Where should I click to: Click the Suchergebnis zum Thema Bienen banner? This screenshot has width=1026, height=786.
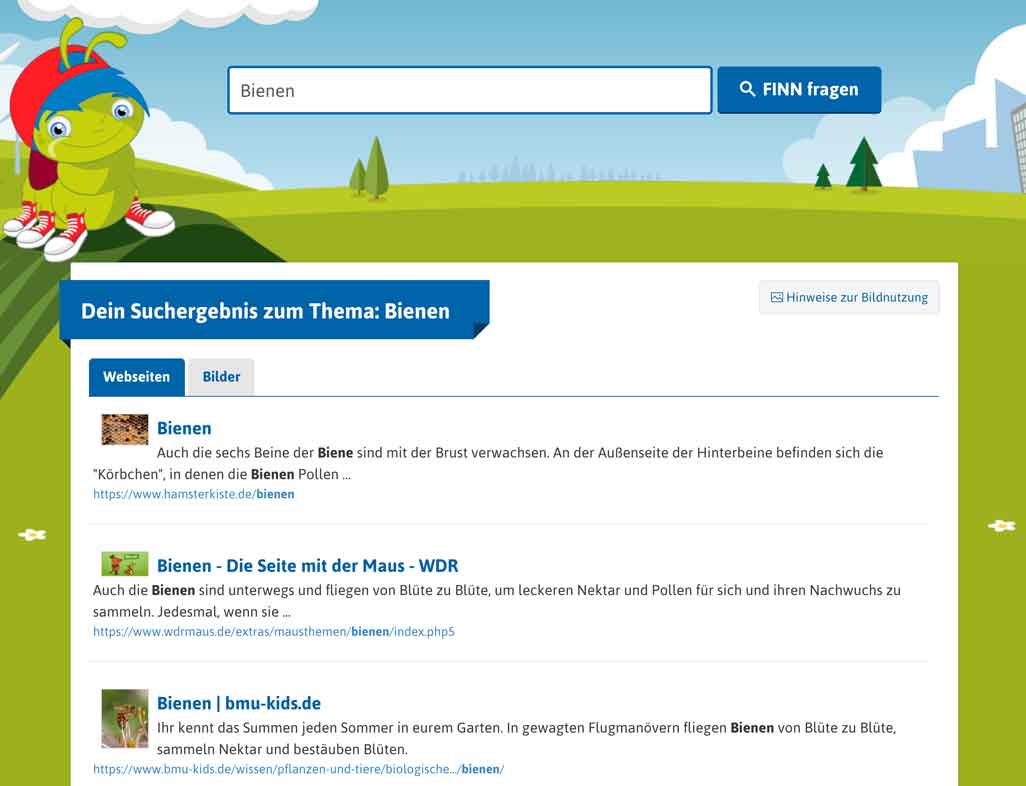tap(265, 311)
